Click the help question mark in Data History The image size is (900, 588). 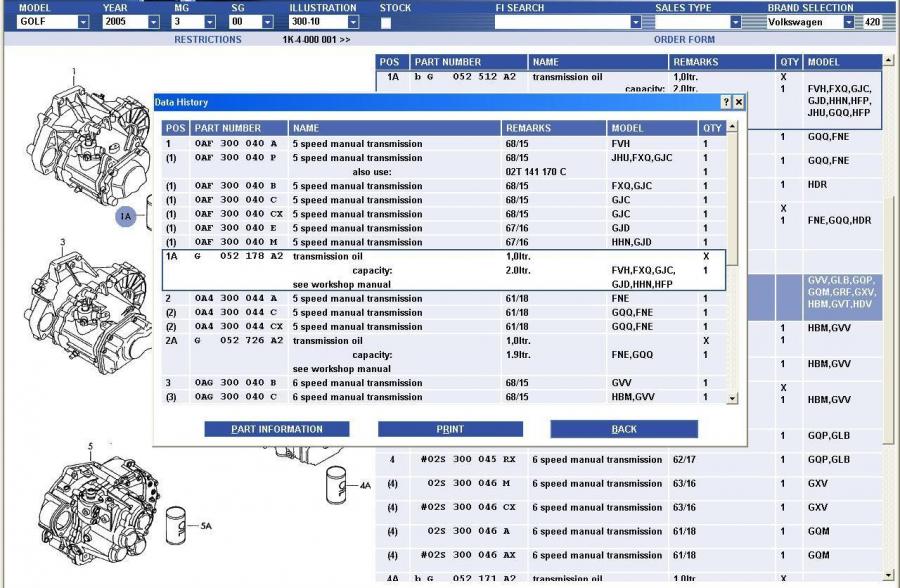coord(726,103)
